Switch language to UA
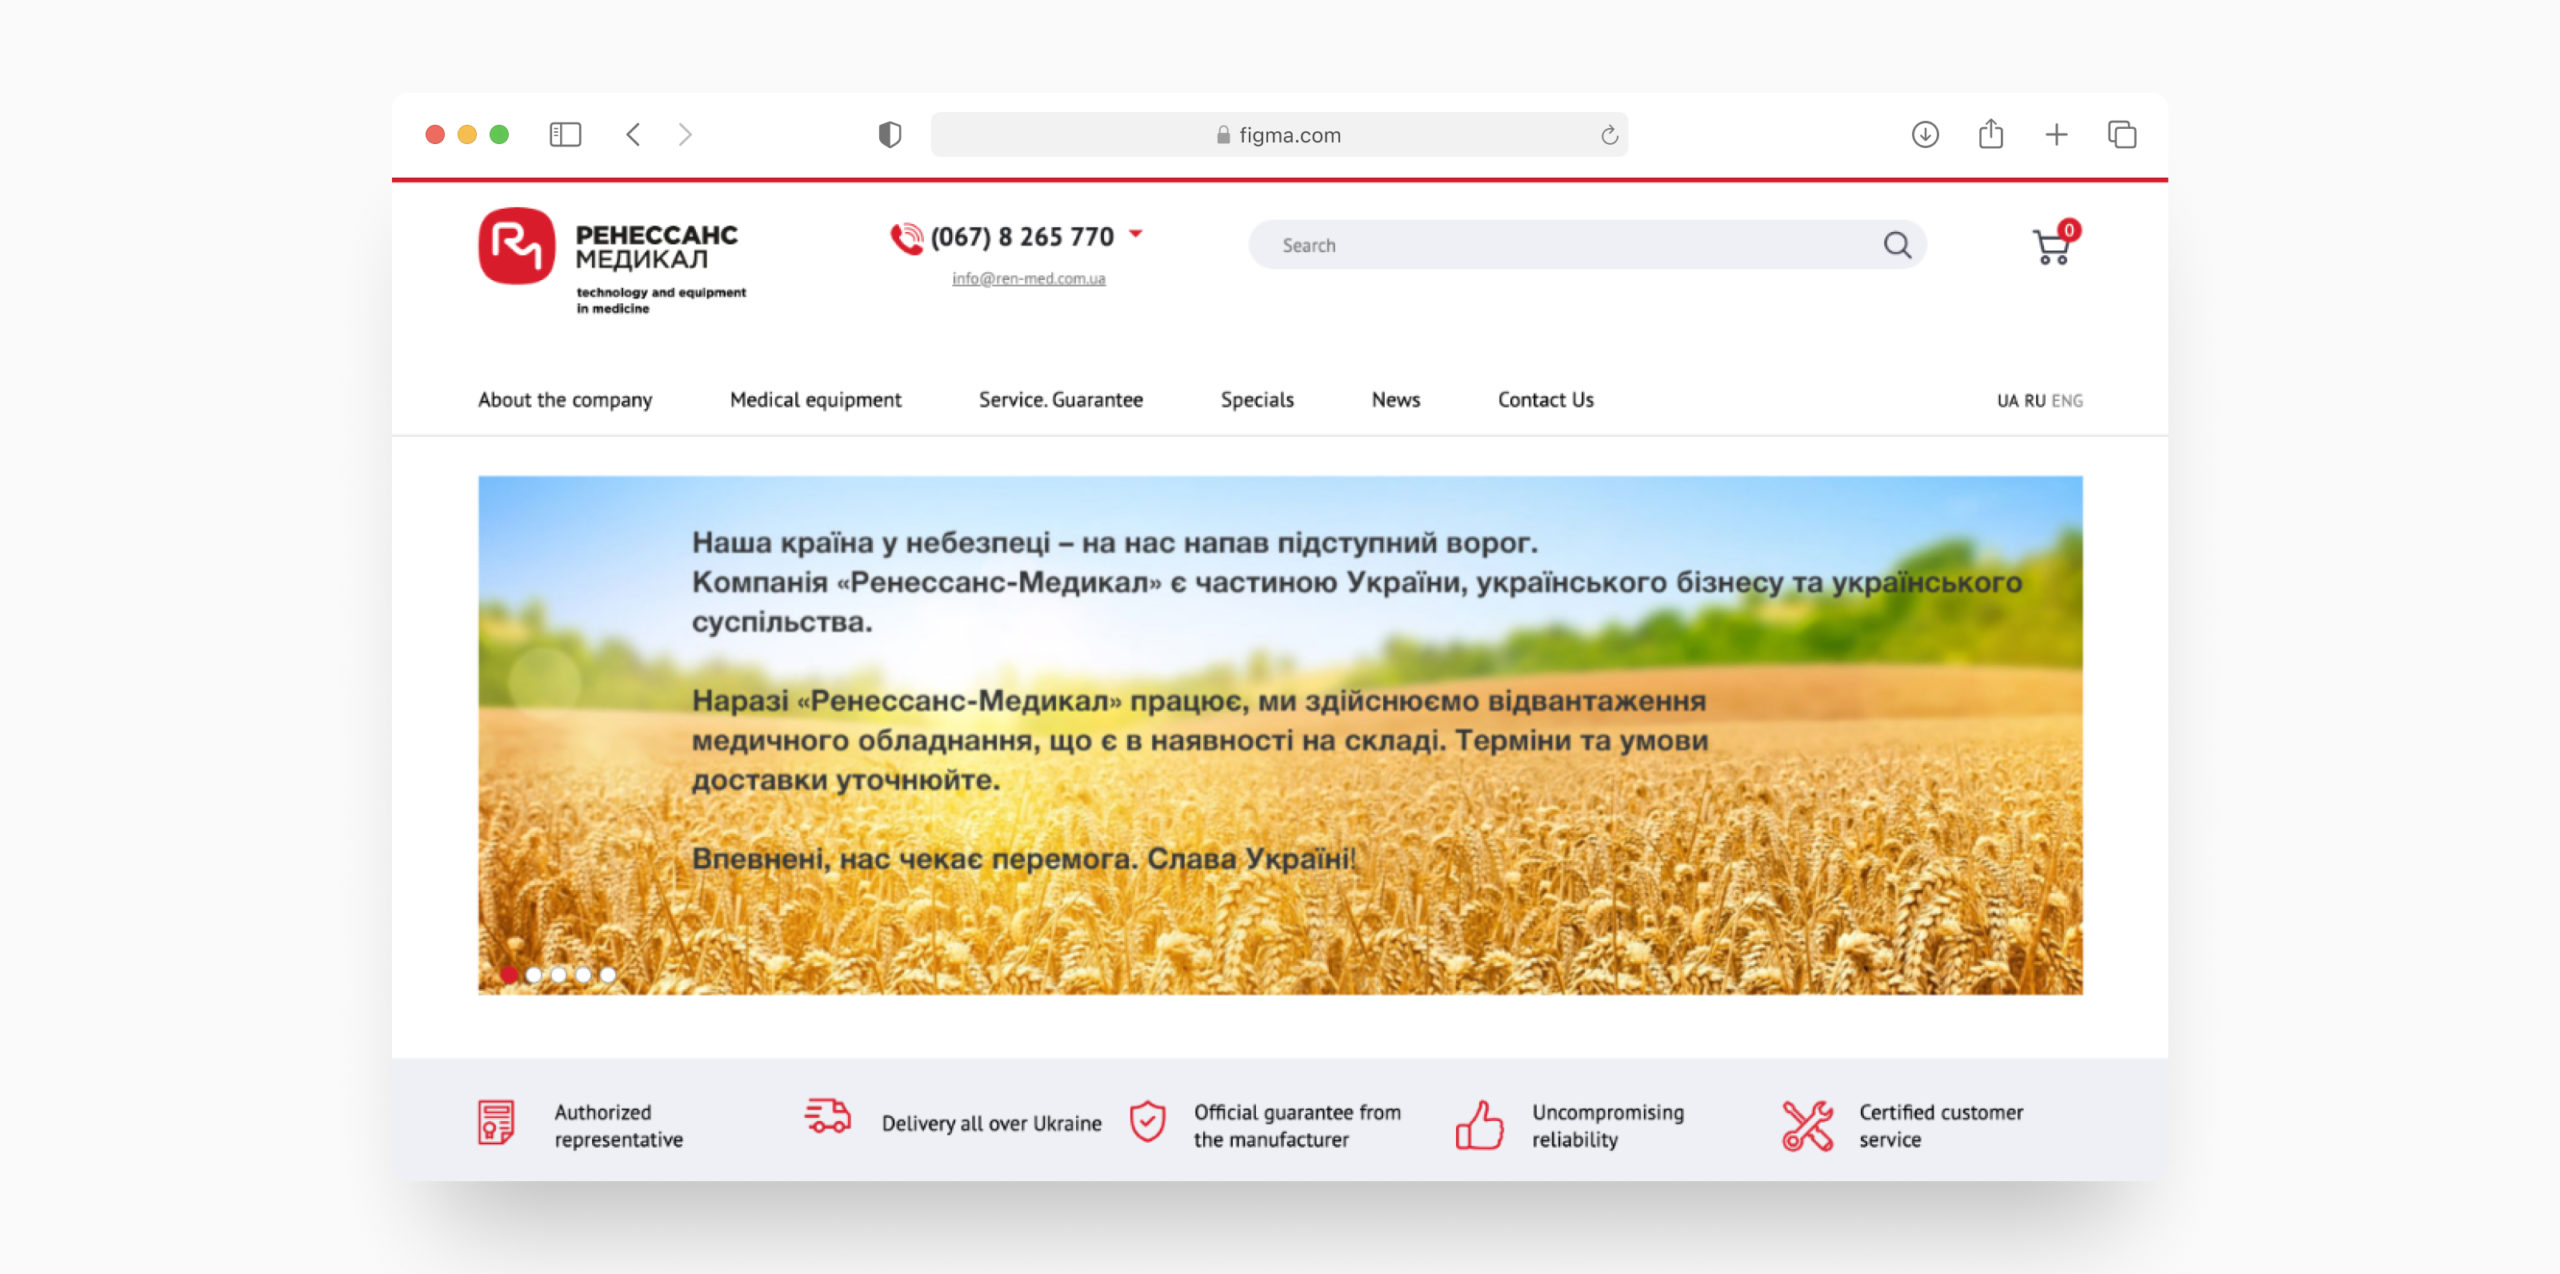The image size is (2560, 1274). click(2007, 401)
